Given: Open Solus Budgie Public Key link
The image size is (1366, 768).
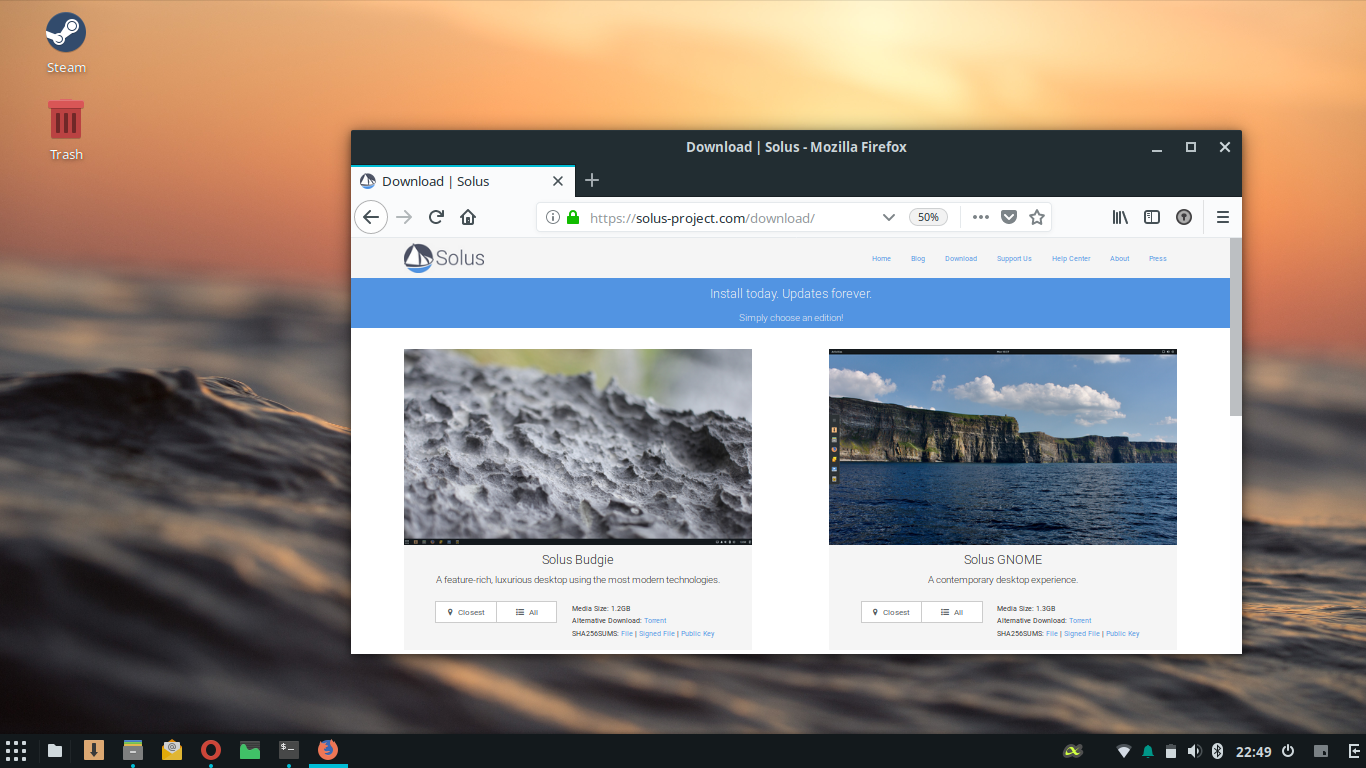Looking at the screenshot, I should click(x=698, y=634).
